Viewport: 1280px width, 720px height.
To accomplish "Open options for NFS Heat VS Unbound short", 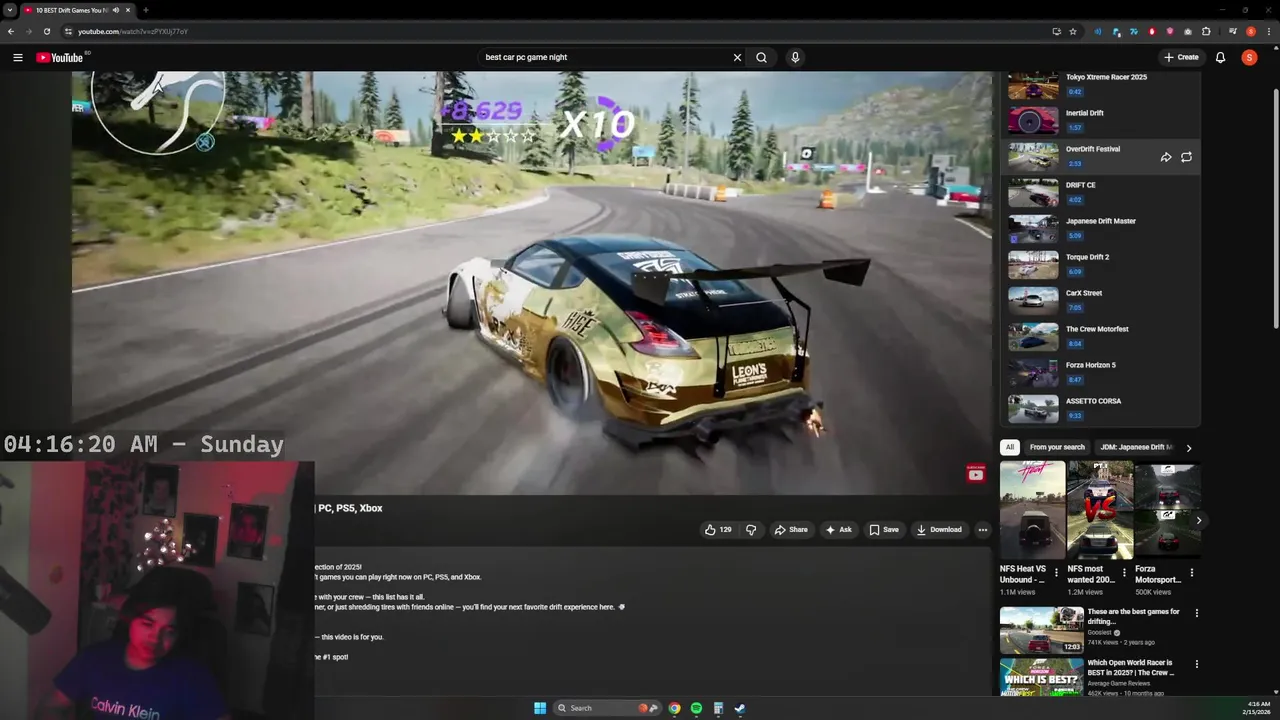I will pos(1056,573).
